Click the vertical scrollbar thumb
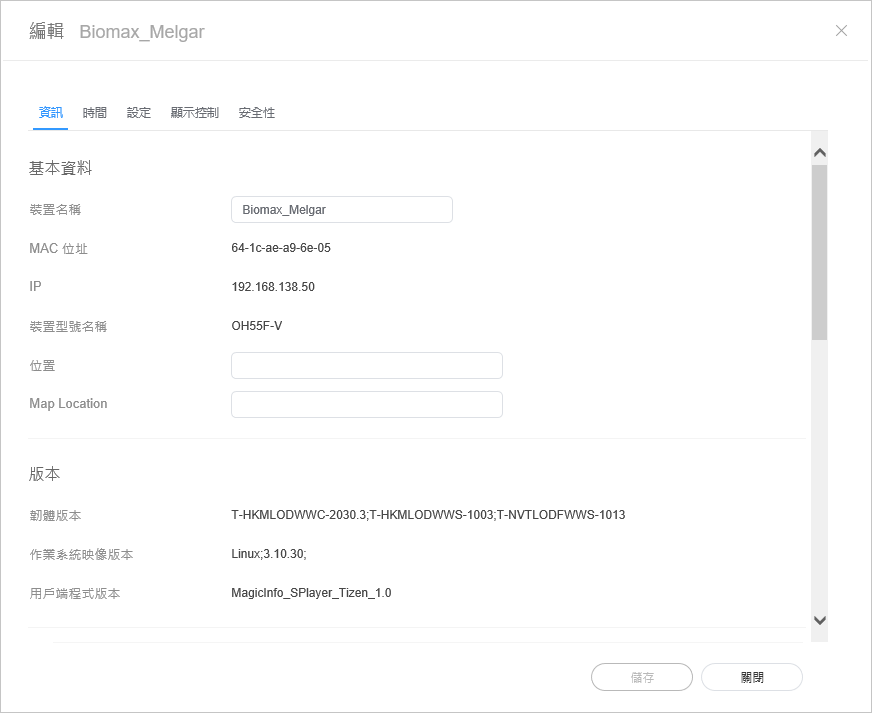The width and height of the screenshot is (872, 713). (x=819, y=252)
